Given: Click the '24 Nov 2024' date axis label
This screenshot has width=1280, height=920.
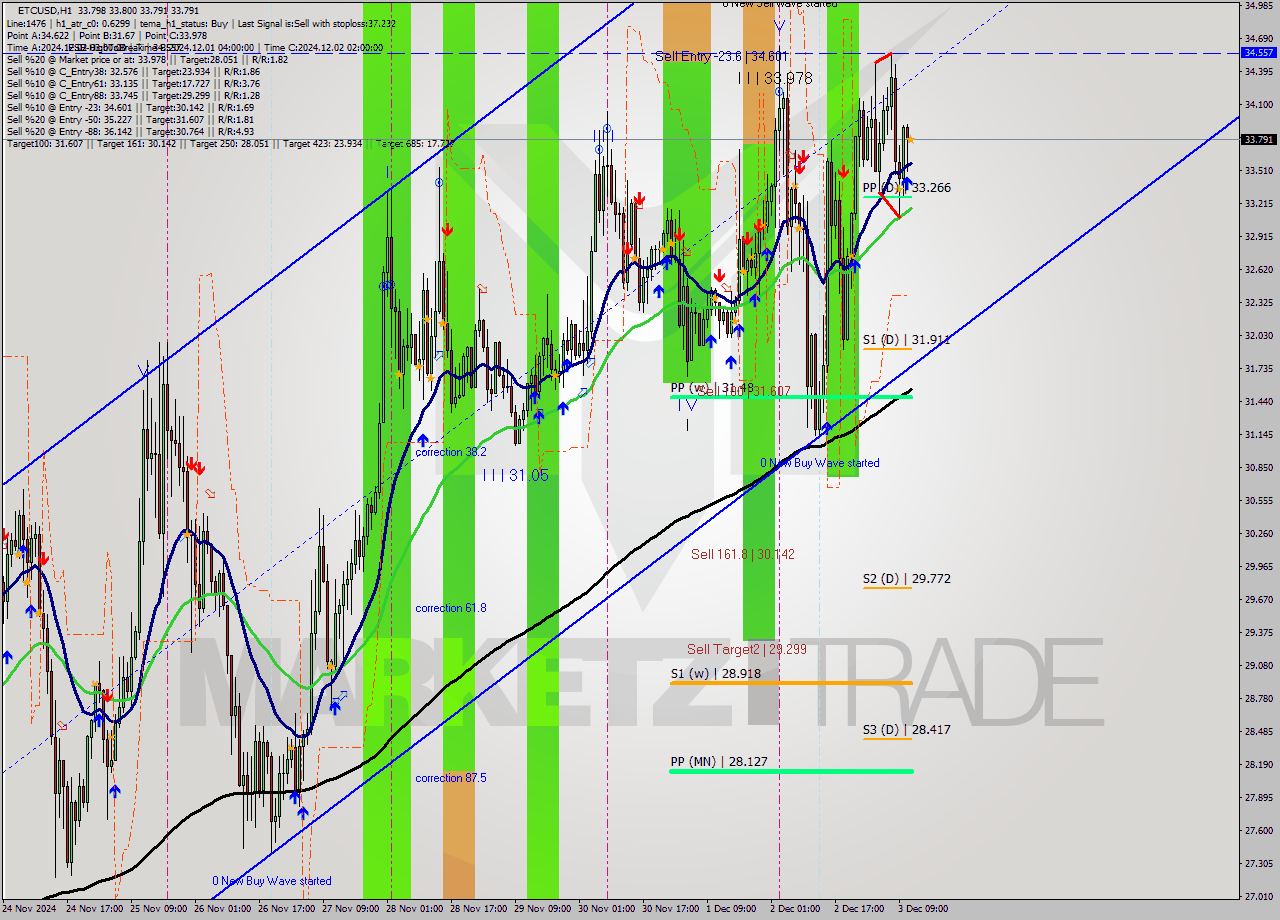Looking at the screenshot, I should coord(31,909).
